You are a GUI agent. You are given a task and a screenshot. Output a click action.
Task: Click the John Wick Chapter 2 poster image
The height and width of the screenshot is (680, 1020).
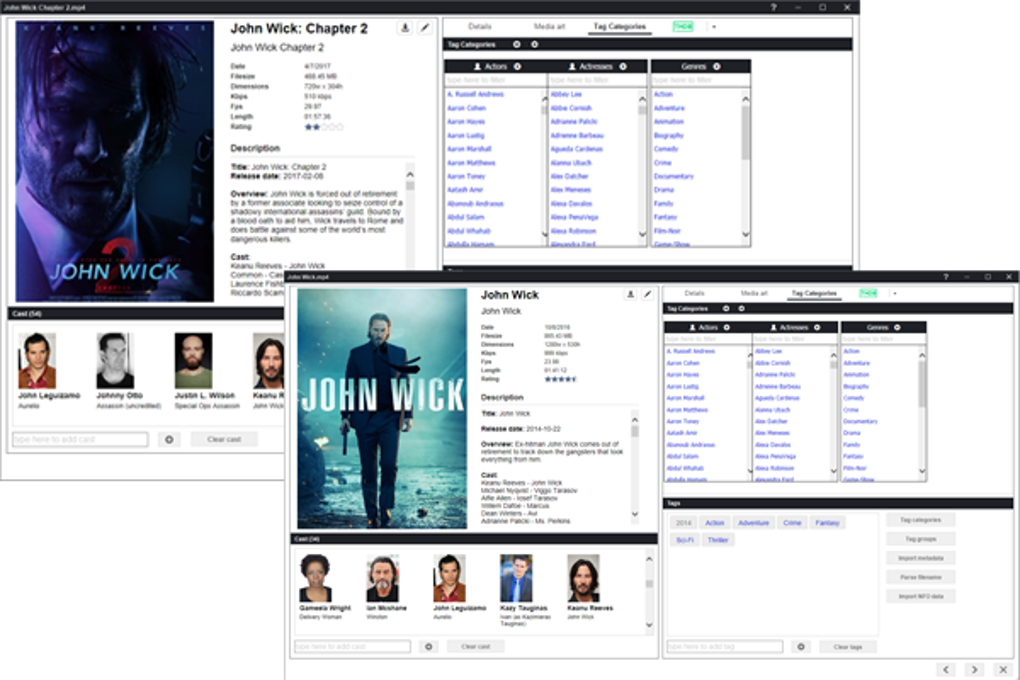pos(114,161)
